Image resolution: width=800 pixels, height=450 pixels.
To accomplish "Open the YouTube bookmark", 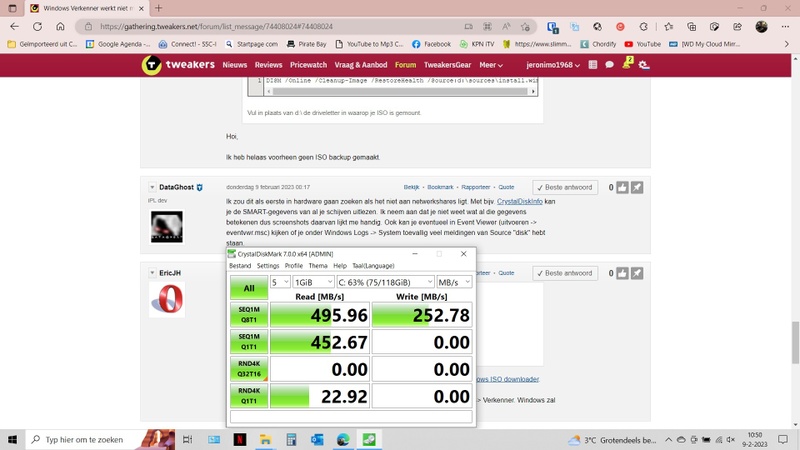I will [642, 44].
